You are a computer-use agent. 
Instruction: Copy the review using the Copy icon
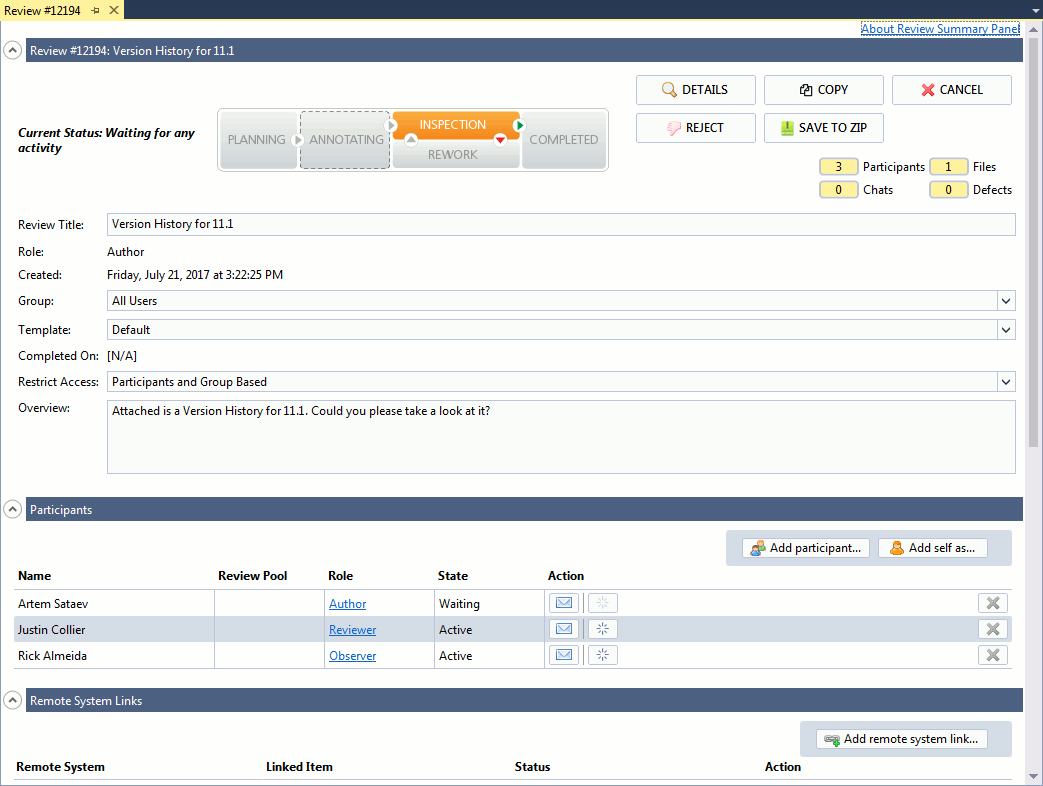tap(823, 89)
